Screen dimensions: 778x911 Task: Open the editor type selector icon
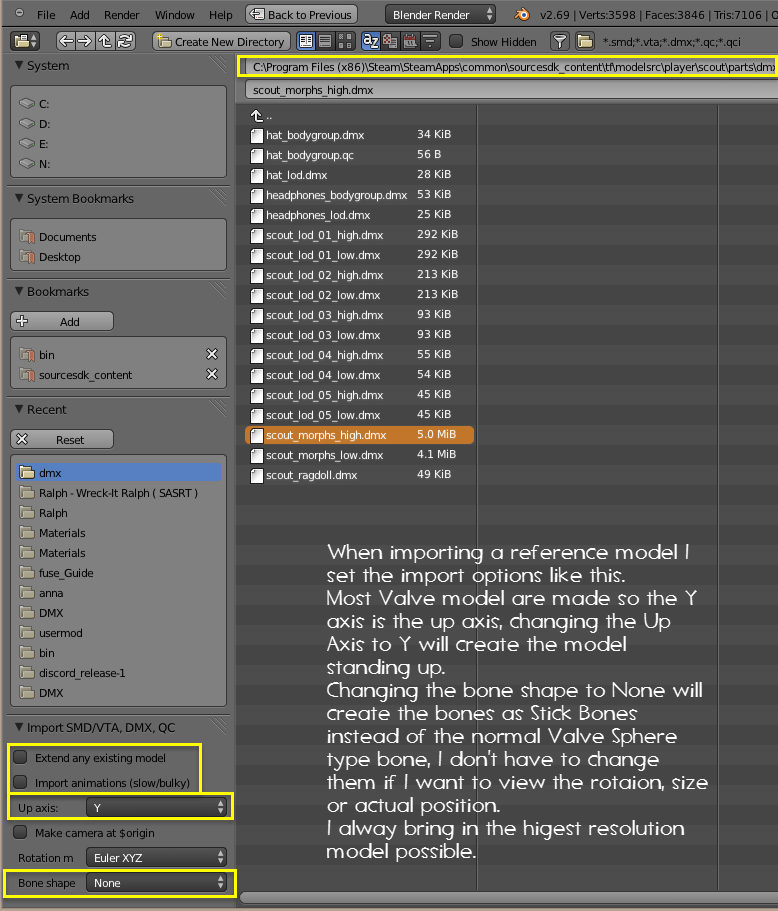[26, 41]
